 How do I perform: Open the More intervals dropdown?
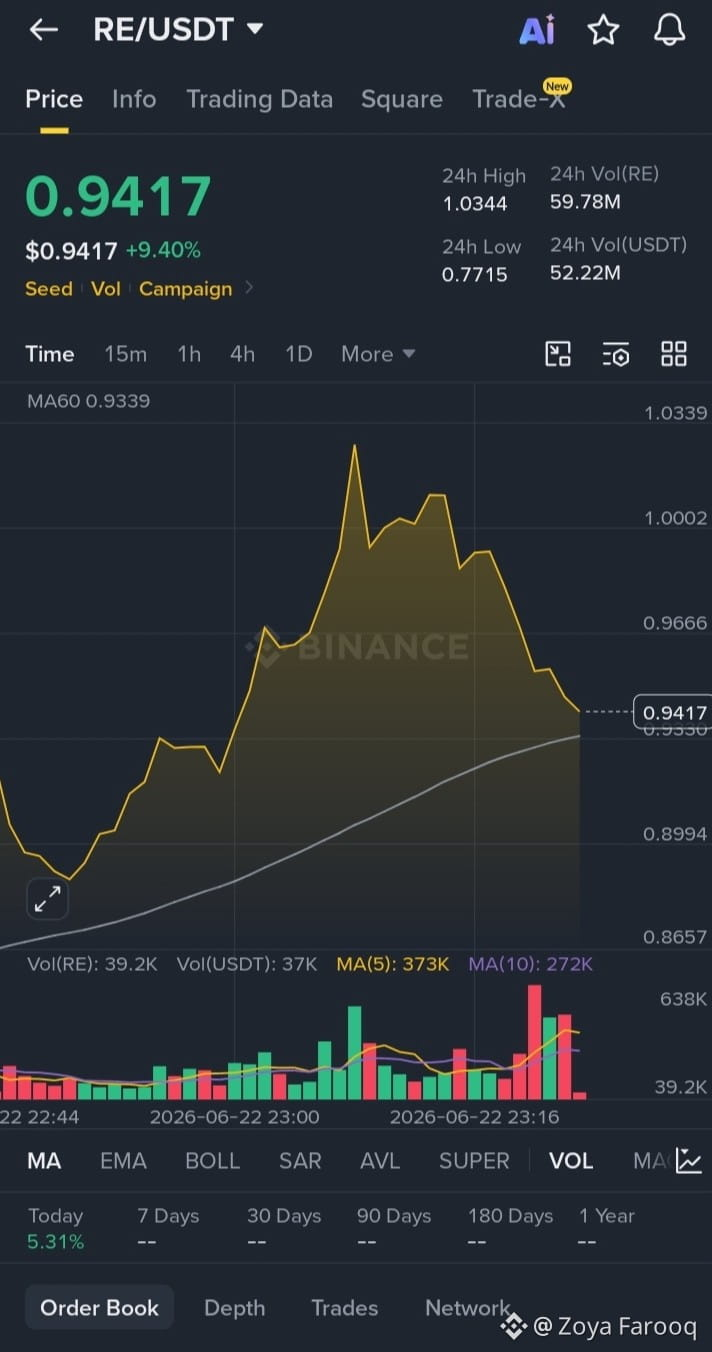tap(378, 354)
